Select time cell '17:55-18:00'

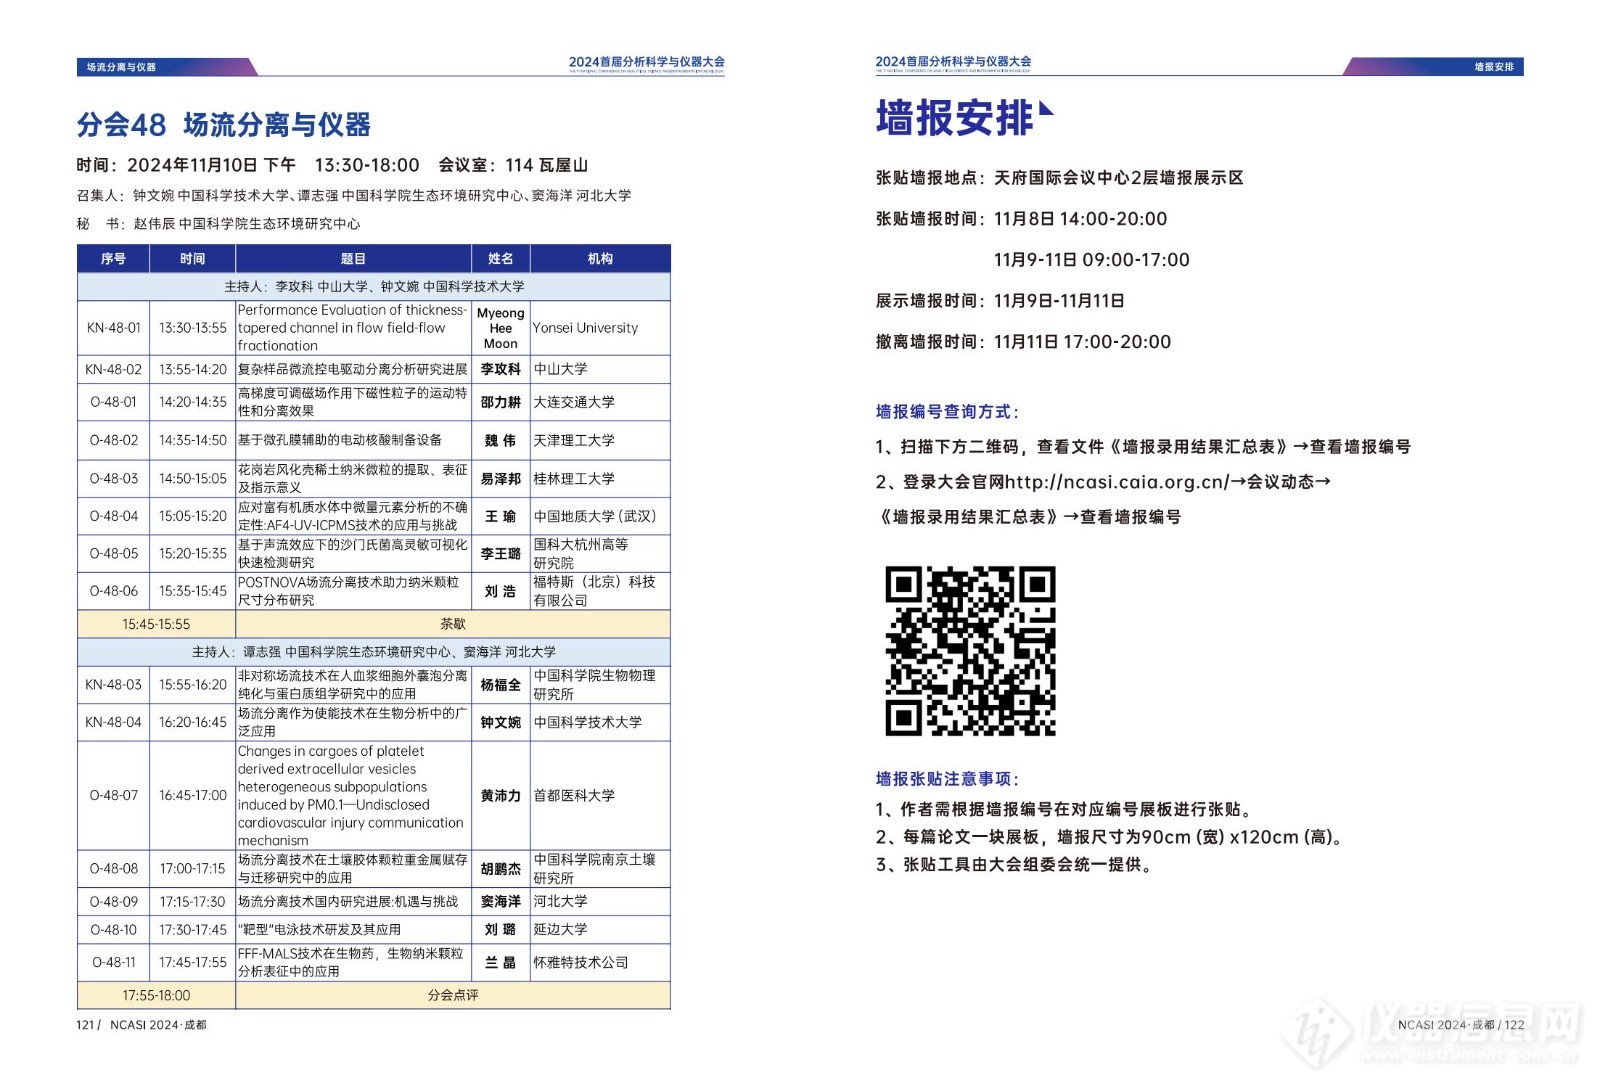tap(156, 996)
